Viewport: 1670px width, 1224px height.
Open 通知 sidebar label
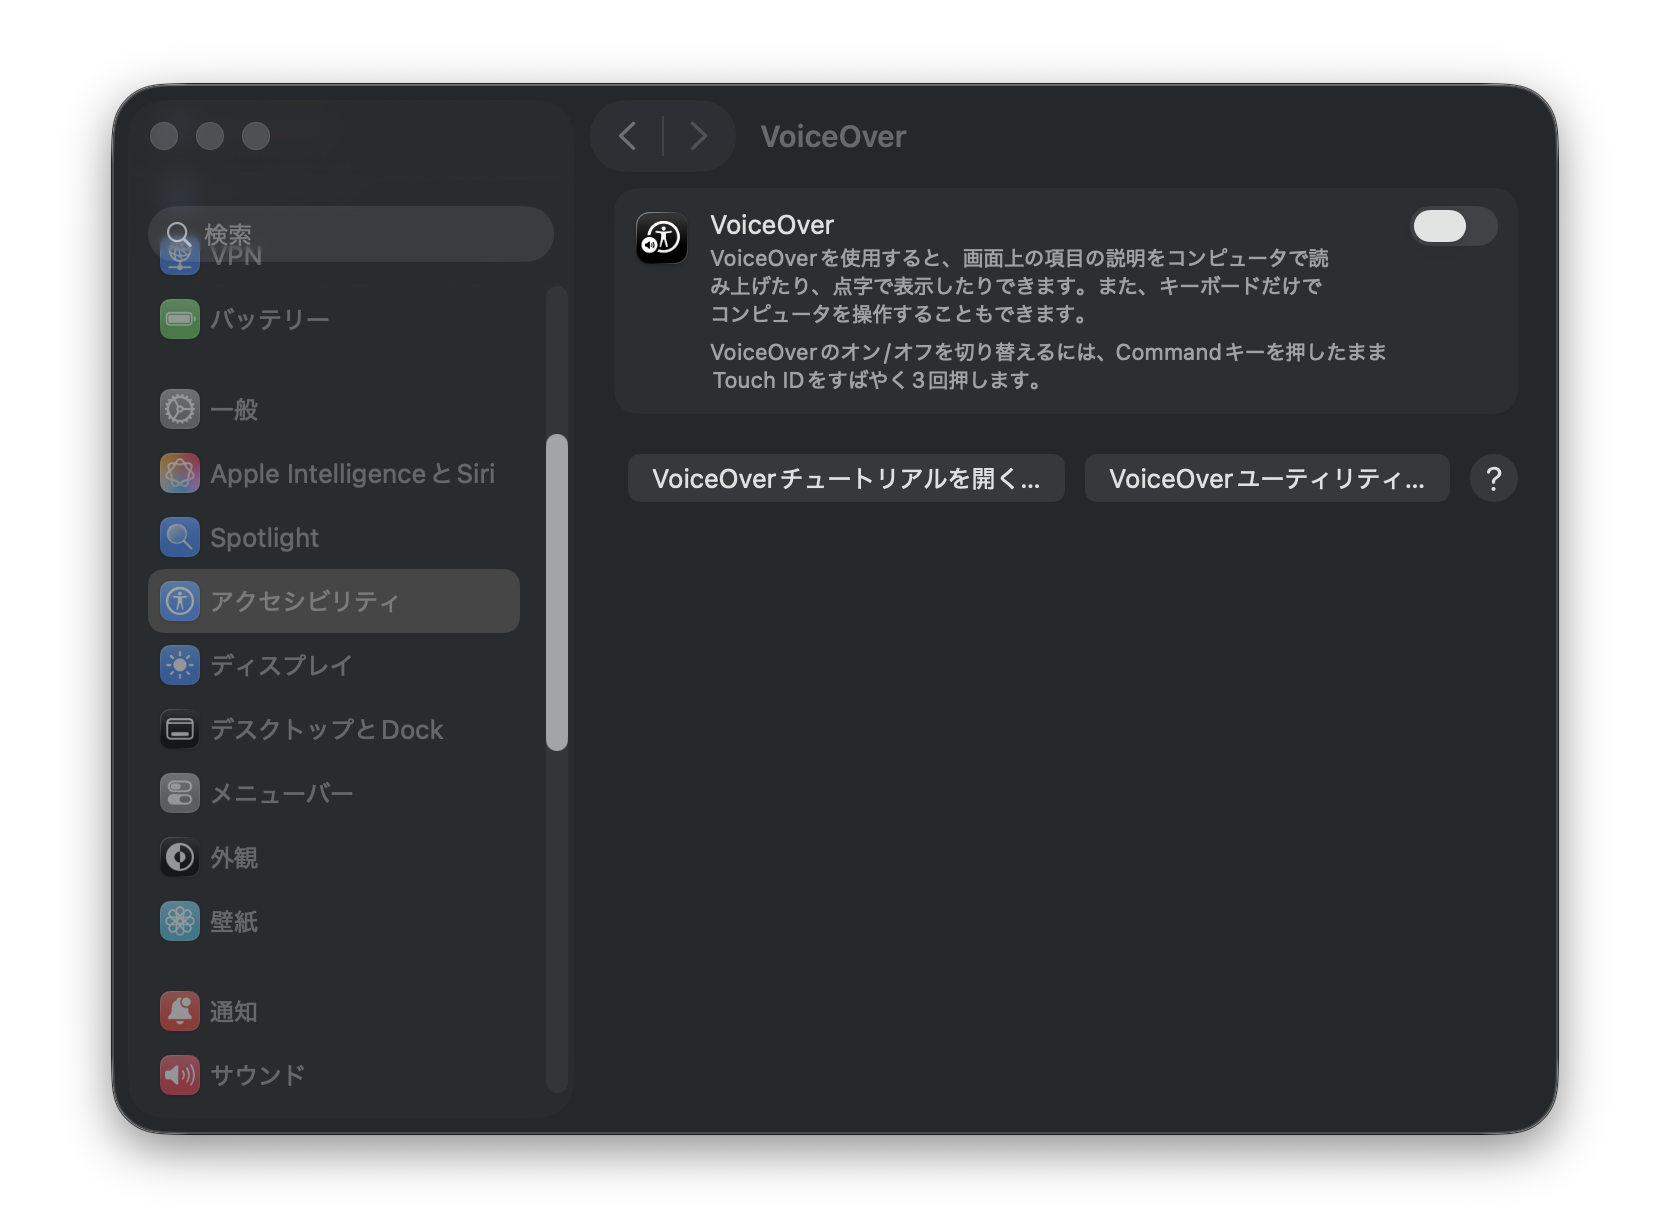pyautogui.click(x=234, y=1011)
